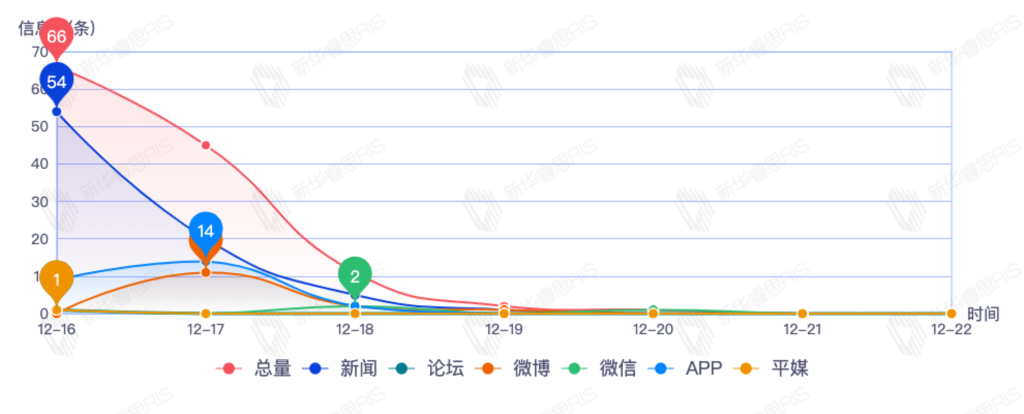This screenshot has height=414, width=1024.
Task: Click the blue 14 APP marker pin
Action: [x=205, y=231]
